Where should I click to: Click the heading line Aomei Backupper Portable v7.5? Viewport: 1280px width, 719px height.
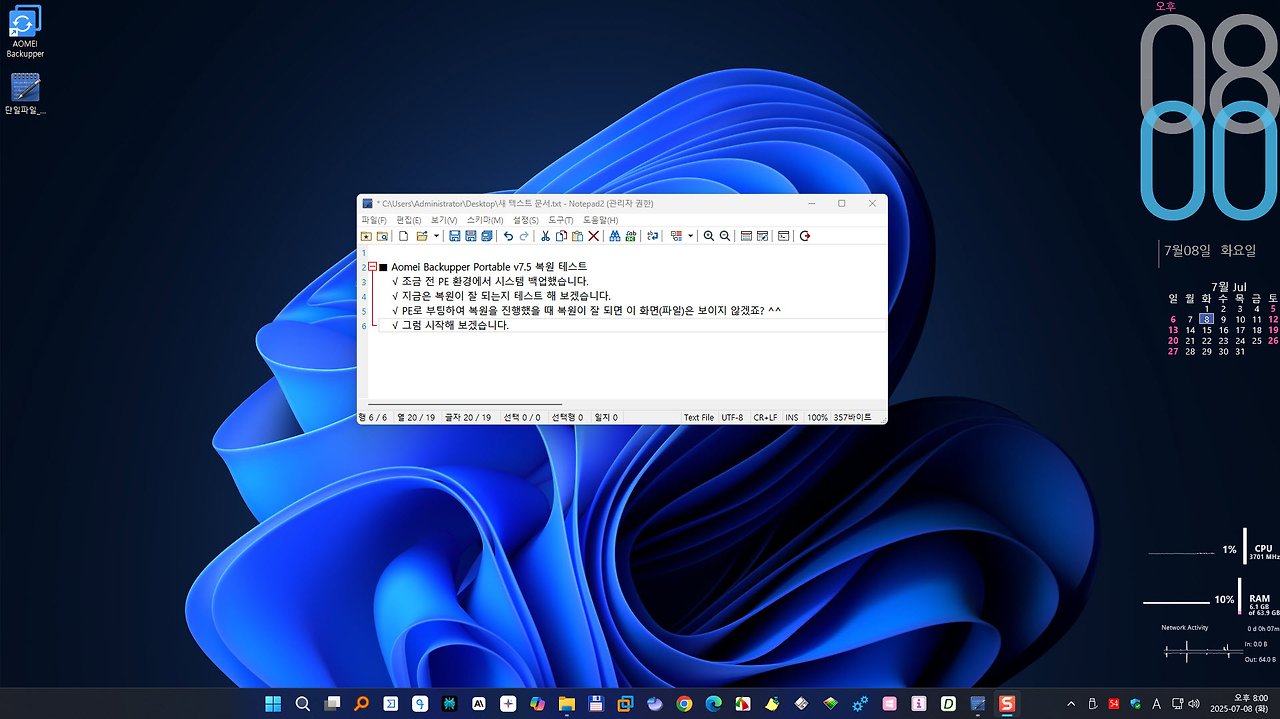coord(489,267)
